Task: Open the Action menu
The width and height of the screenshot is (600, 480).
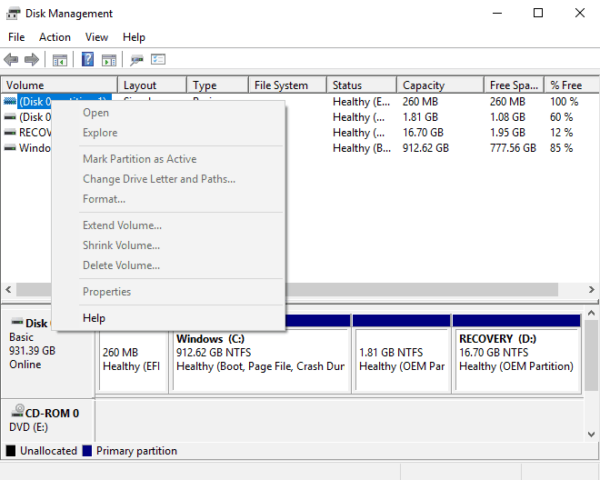Action: click(55, 37)
